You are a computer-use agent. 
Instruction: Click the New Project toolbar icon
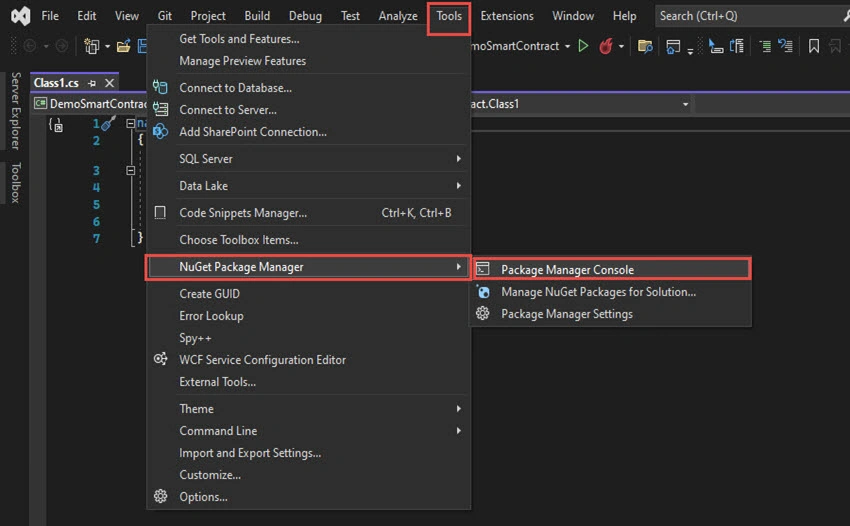pyautogui.click(x=92, y=47)
